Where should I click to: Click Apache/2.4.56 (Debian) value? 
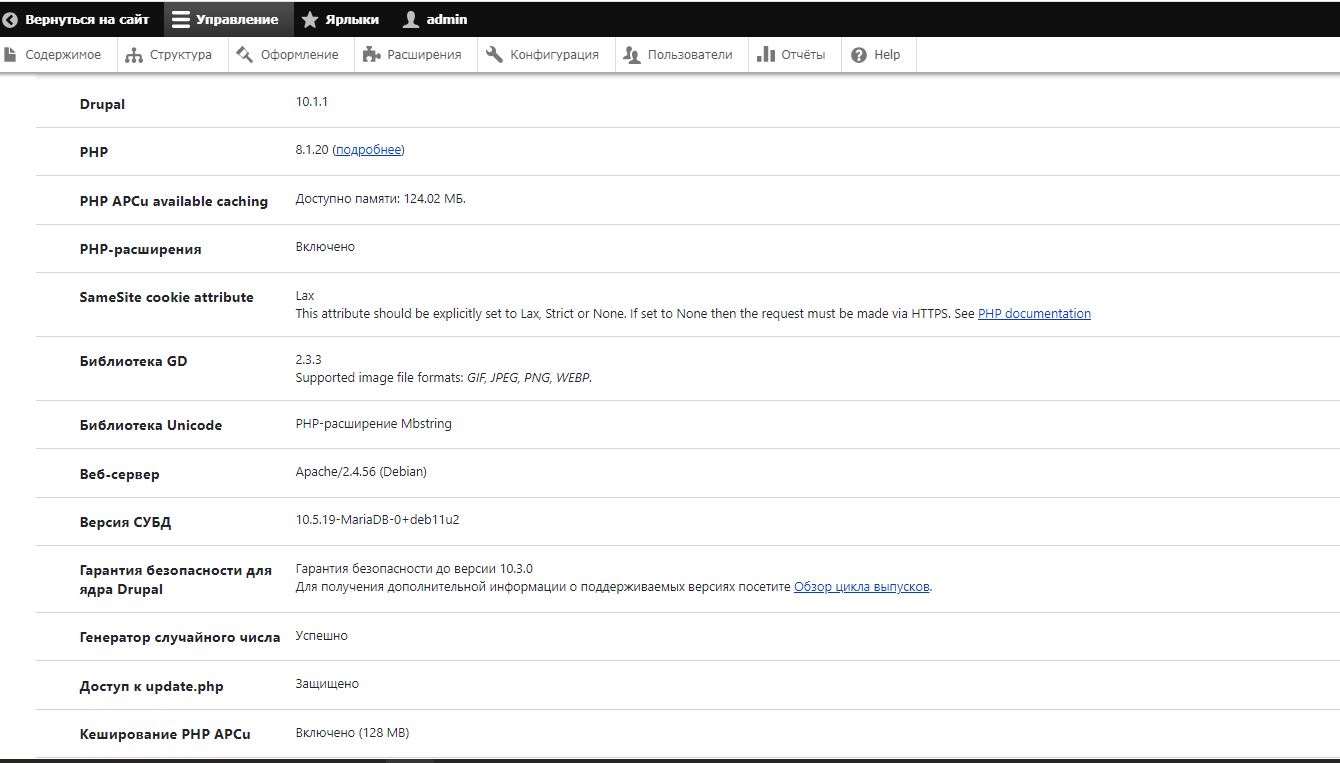pos(361,472)
